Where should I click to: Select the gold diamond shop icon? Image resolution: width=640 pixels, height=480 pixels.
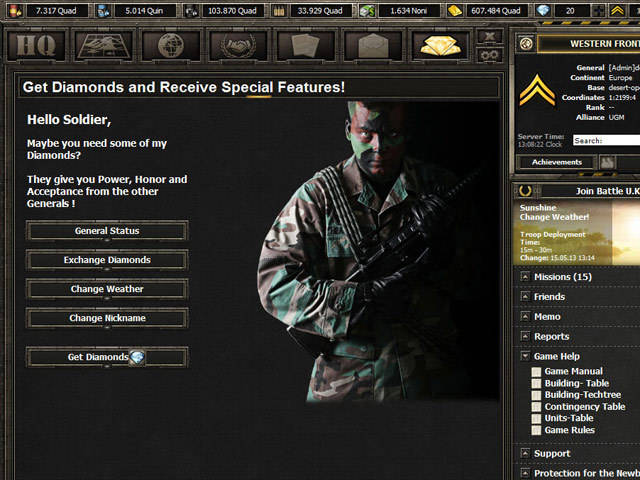tap(439, 45)
